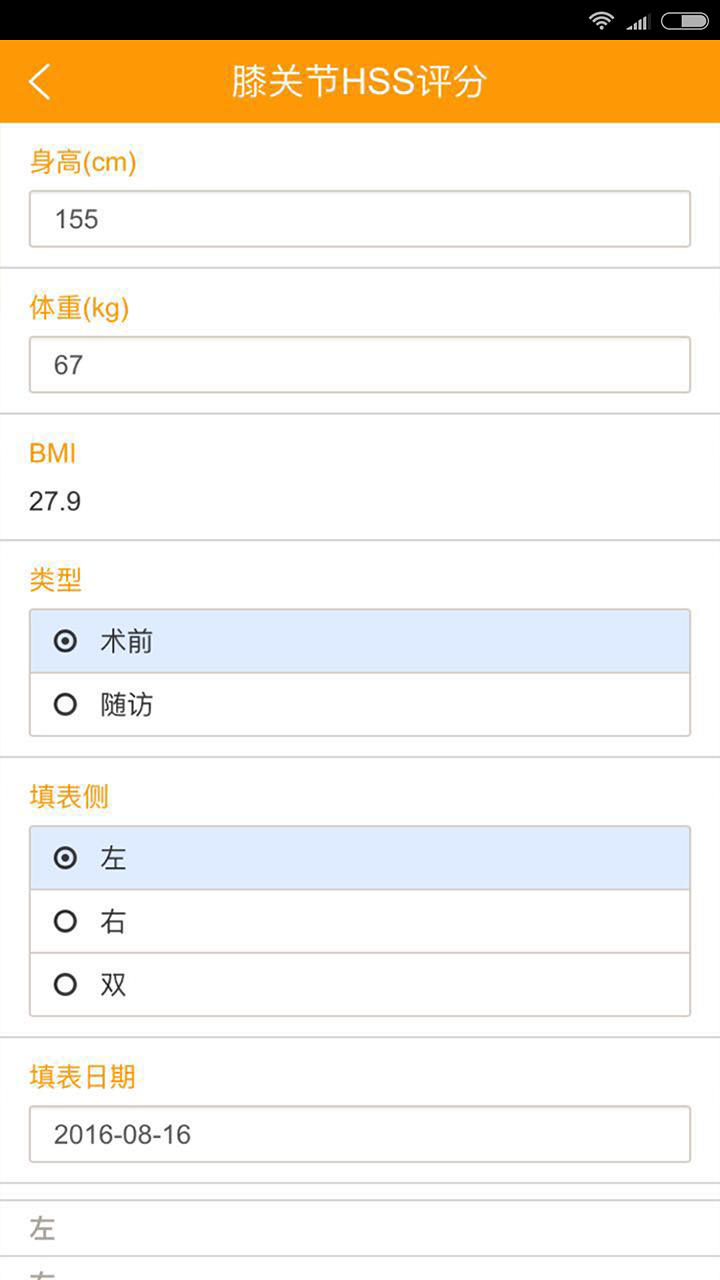The width and height of the screenshot is (720, 1280).
Task: Tap the BMI value 27.9
Action: pos(55,501)
